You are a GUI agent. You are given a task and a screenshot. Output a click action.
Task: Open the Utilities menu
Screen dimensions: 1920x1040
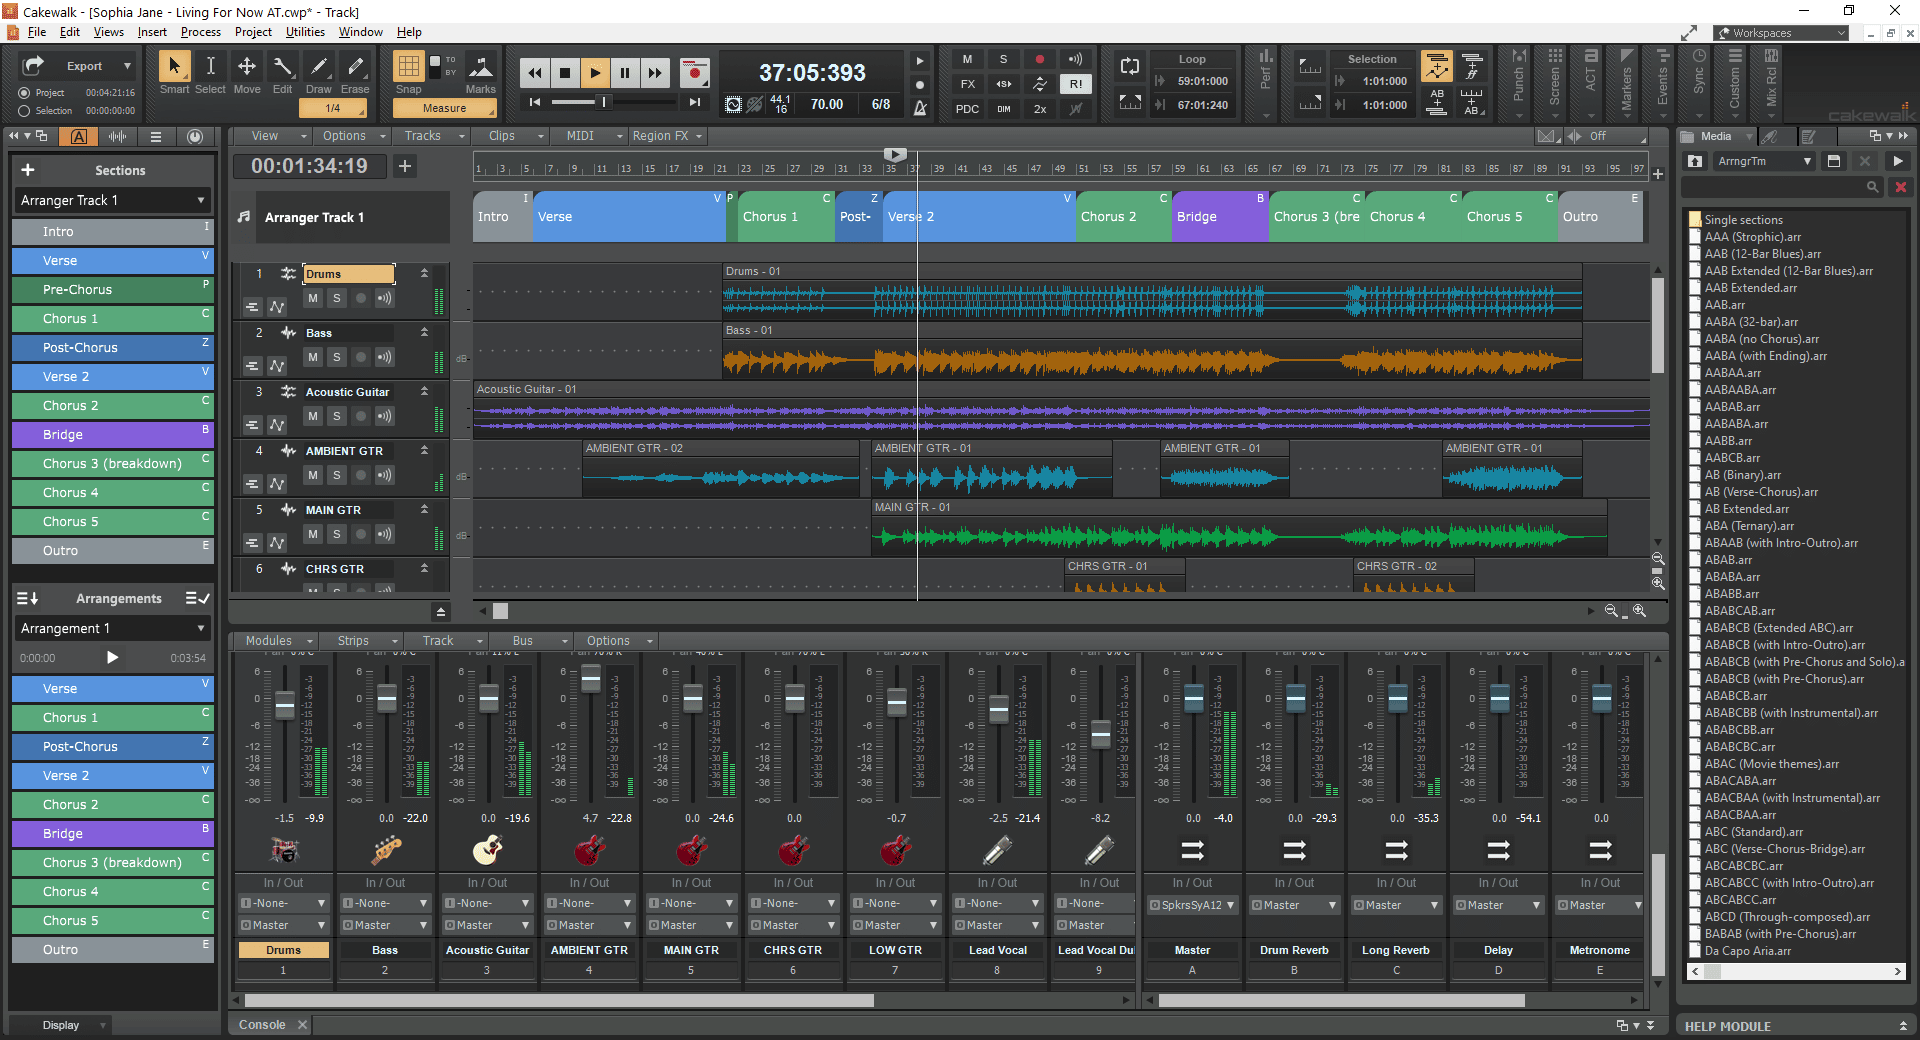coord(305,32)
